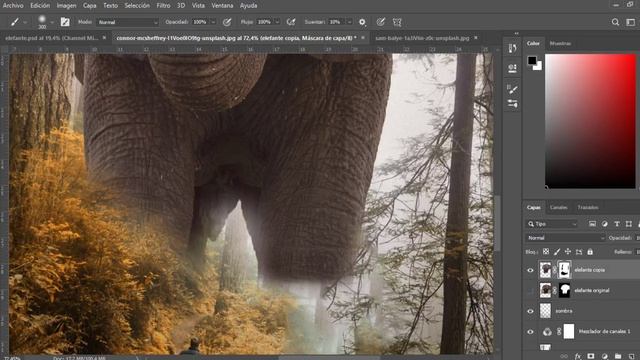Switch to the elefante.psd document tab

click(51, 38)
